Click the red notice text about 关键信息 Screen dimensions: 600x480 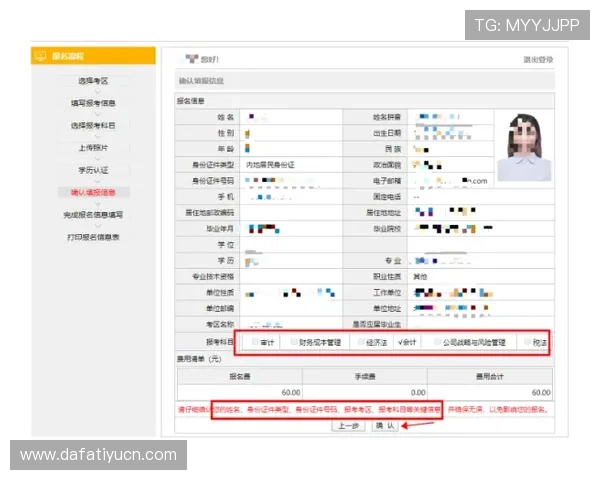363,410
